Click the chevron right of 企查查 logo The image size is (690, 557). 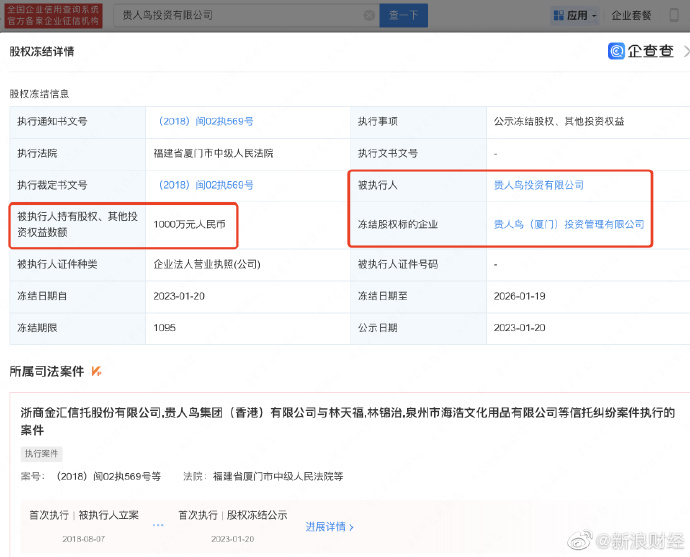pos(685,51)
